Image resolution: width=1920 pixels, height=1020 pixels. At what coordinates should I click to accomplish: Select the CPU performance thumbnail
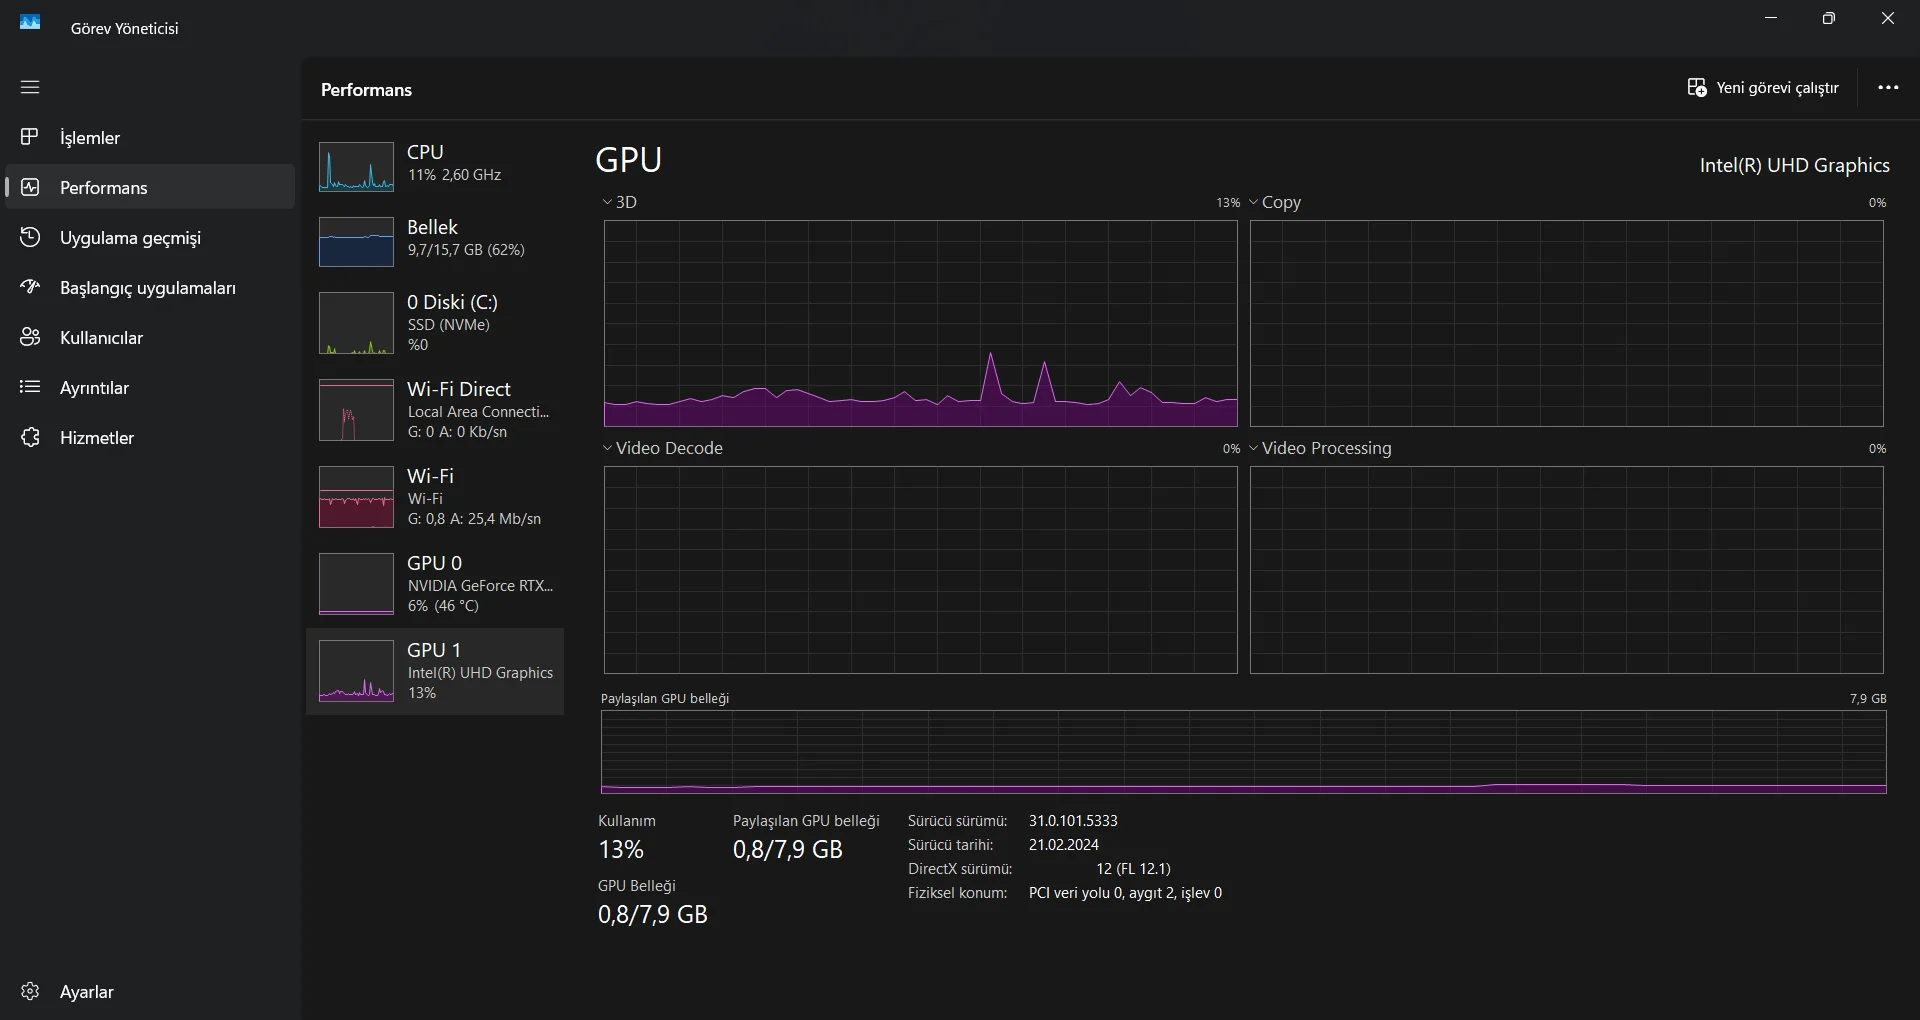point(356,166)
